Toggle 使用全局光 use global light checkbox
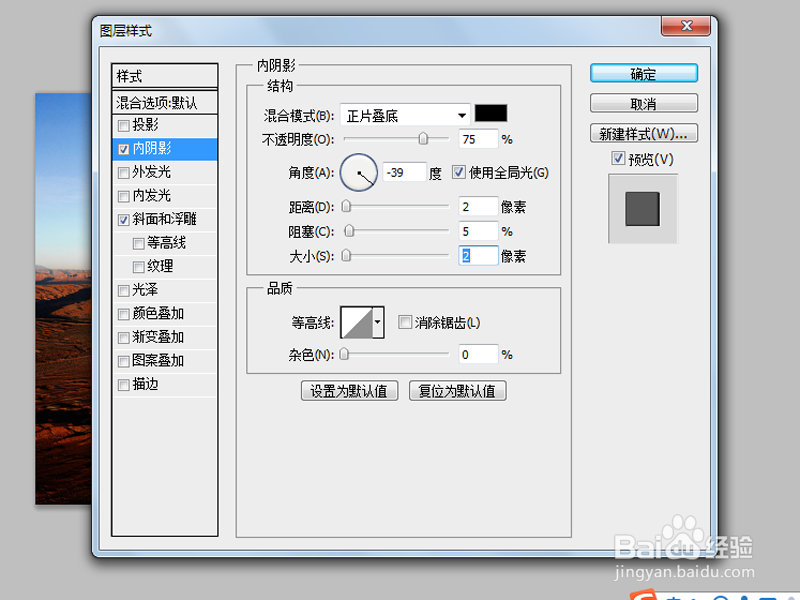This screenshot has width=800, height=600. pyautogui.click(x=459, y=172)
